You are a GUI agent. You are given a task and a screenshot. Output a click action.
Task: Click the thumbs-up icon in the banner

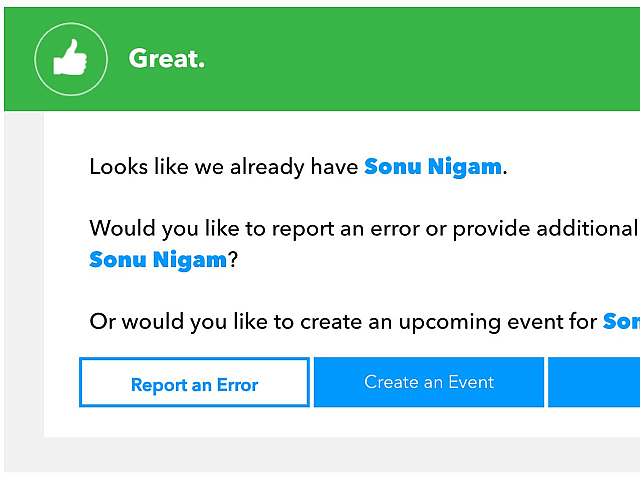70,60
